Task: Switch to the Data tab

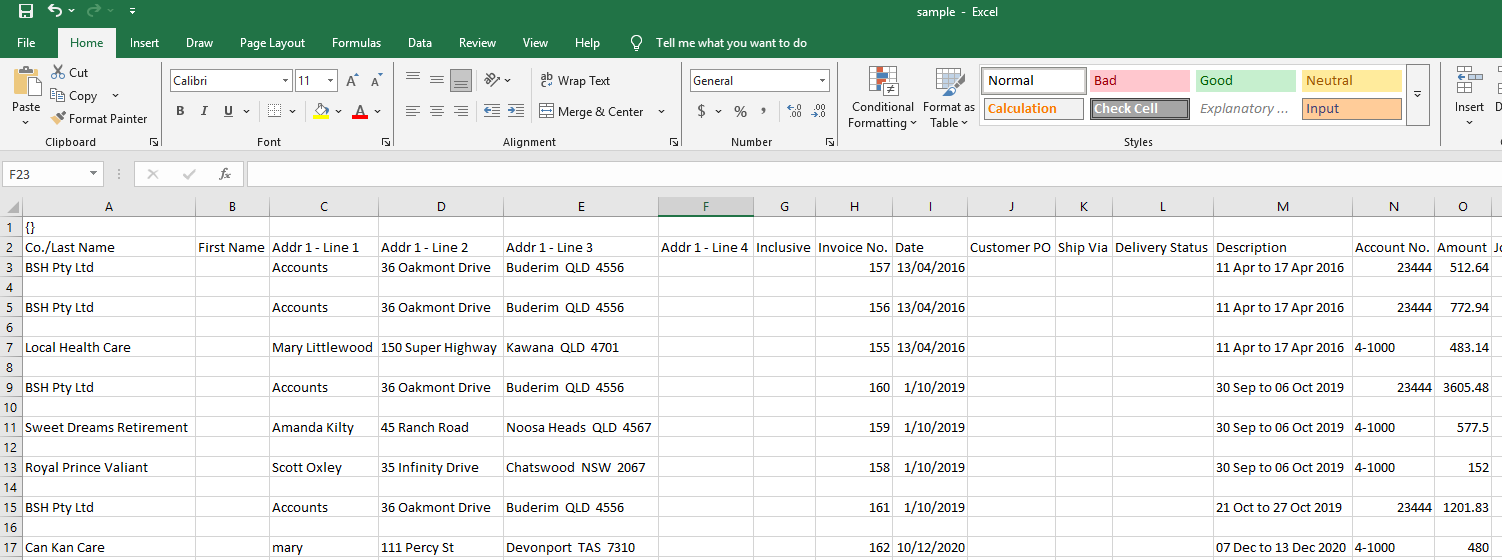Action: coord(420,43)
